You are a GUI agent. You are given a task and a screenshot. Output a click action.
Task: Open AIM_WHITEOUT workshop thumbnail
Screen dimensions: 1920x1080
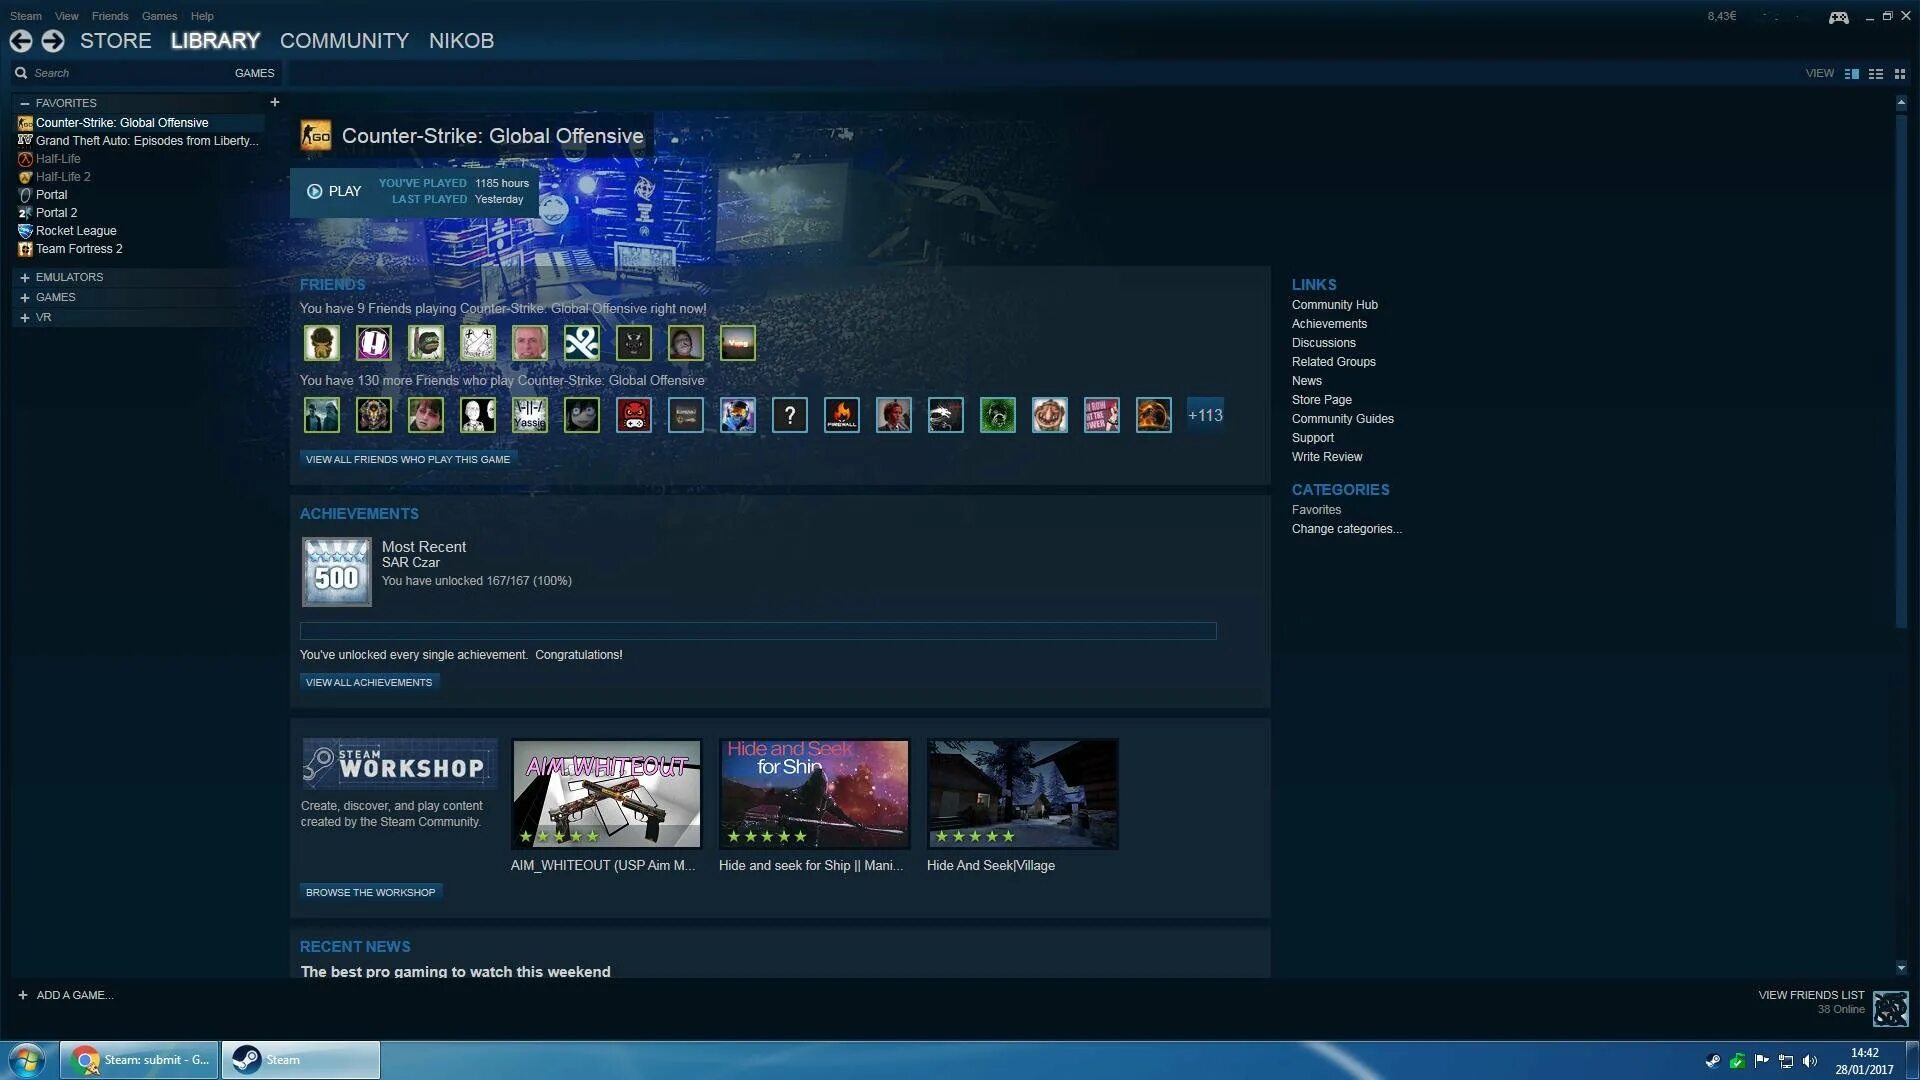point(606,794)
